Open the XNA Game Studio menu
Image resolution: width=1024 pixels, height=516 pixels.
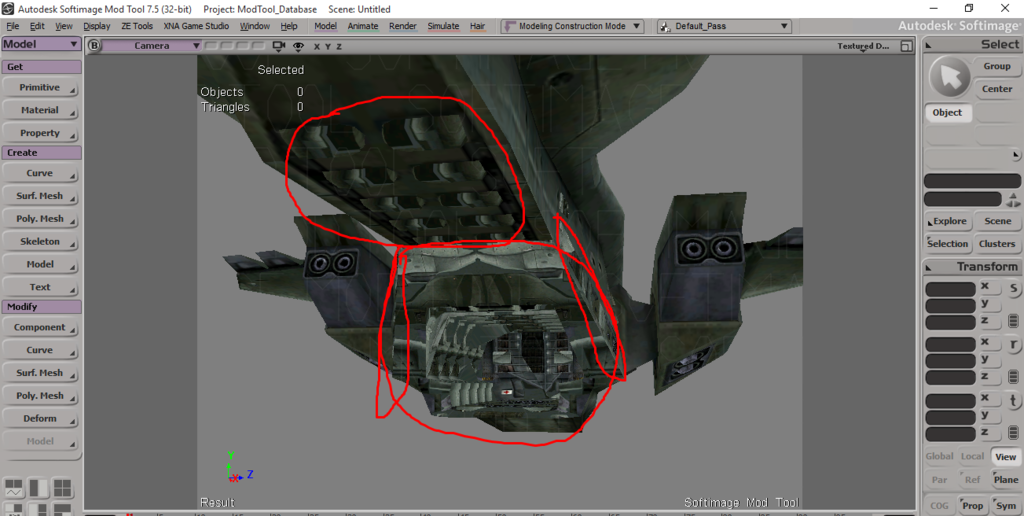[x=196, y=26]
